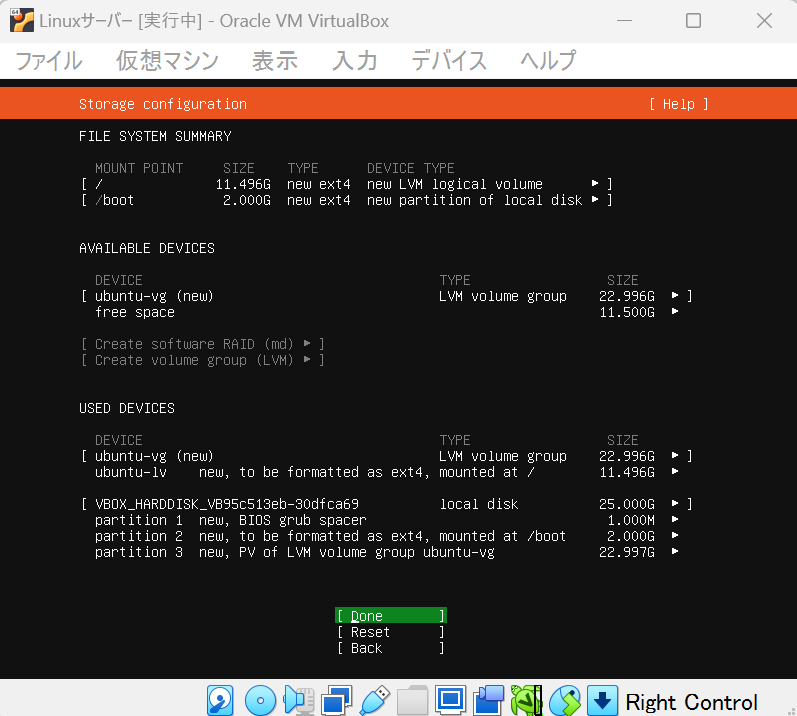Open the デバイス menu
This screenshot has height=716, width=797.
449,60
